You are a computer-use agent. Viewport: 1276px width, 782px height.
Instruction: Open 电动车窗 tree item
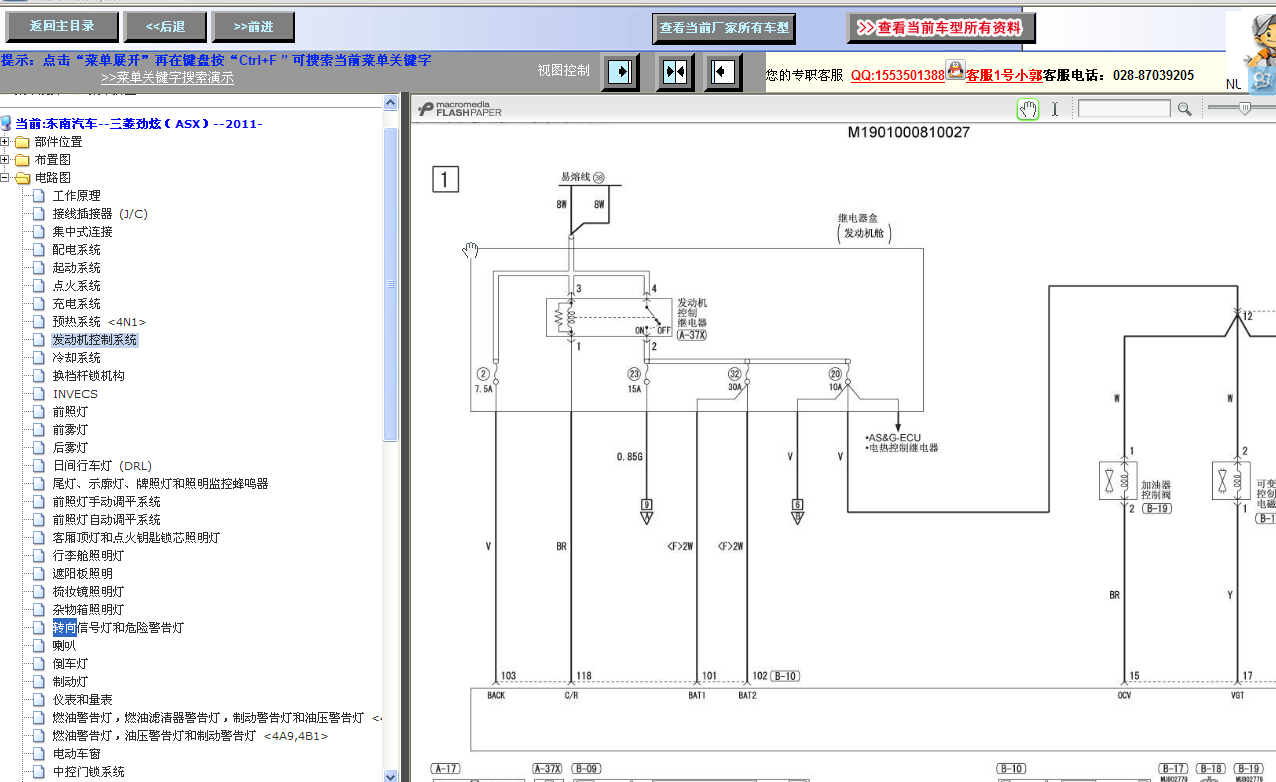76,754
